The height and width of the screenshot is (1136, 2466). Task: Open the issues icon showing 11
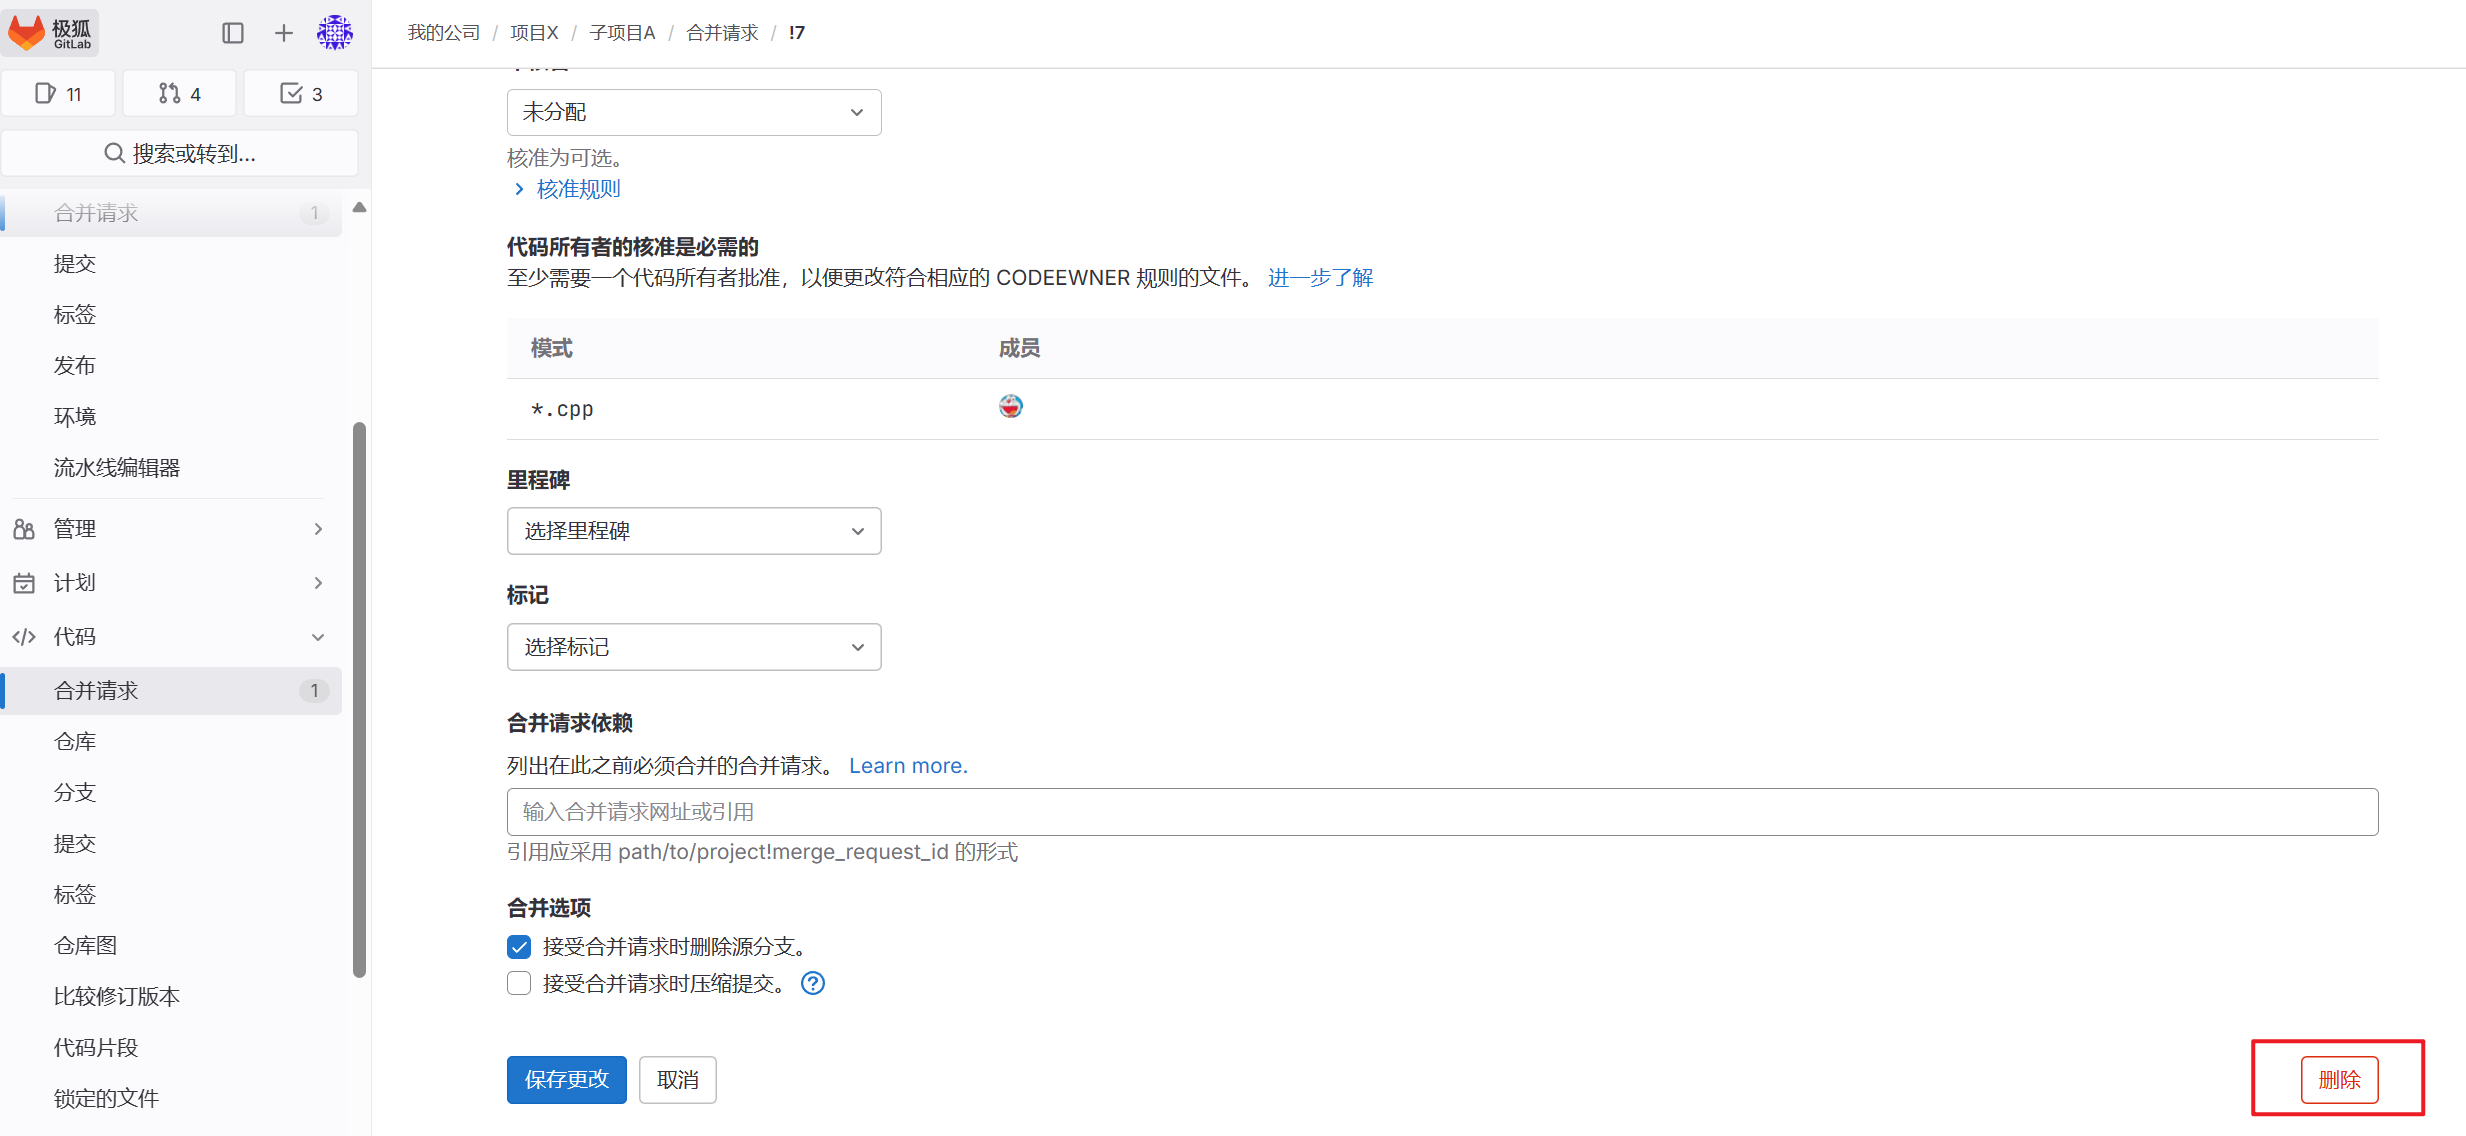[58, 93]
